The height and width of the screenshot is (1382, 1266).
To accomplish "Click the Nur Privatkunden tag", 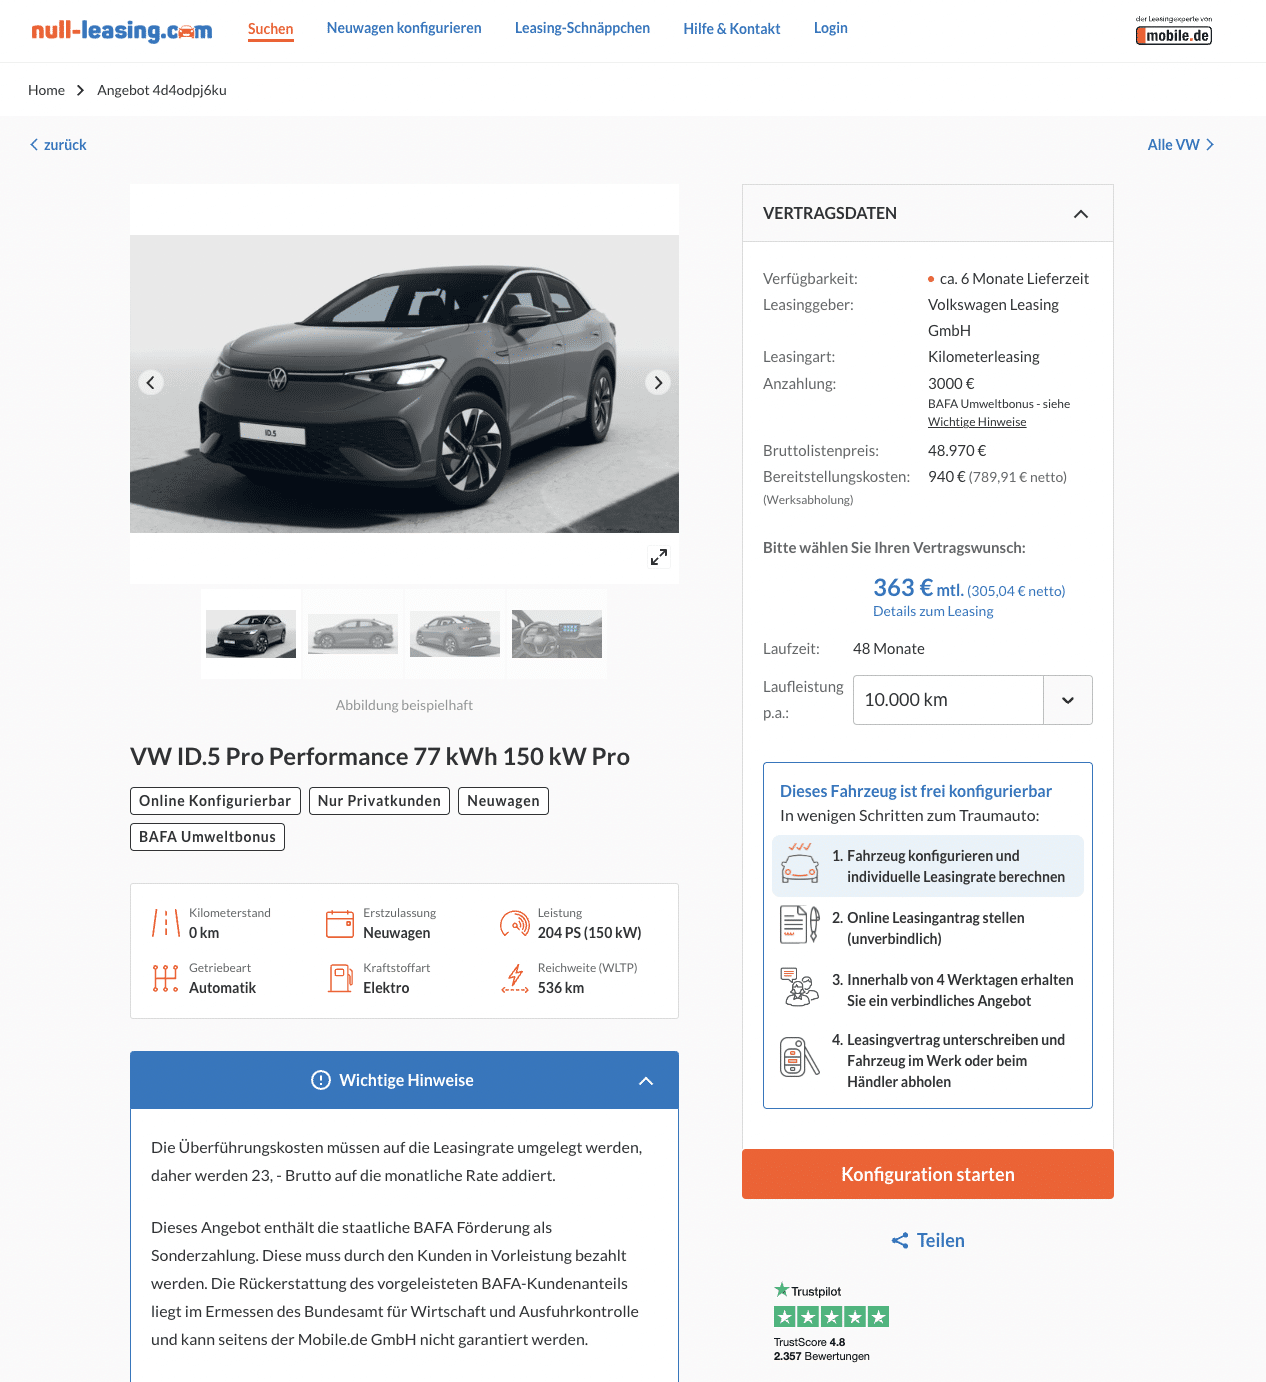I will [379, 801].
